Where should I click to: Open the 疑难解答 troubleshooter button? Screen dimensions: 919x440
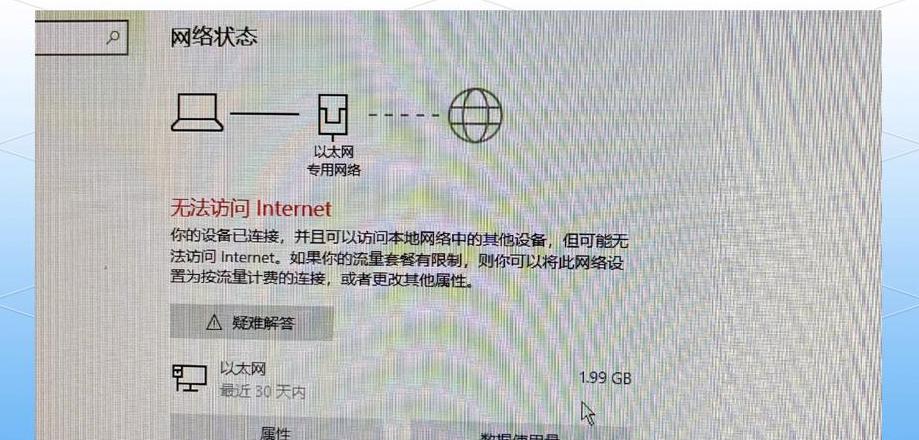point(251,322)
